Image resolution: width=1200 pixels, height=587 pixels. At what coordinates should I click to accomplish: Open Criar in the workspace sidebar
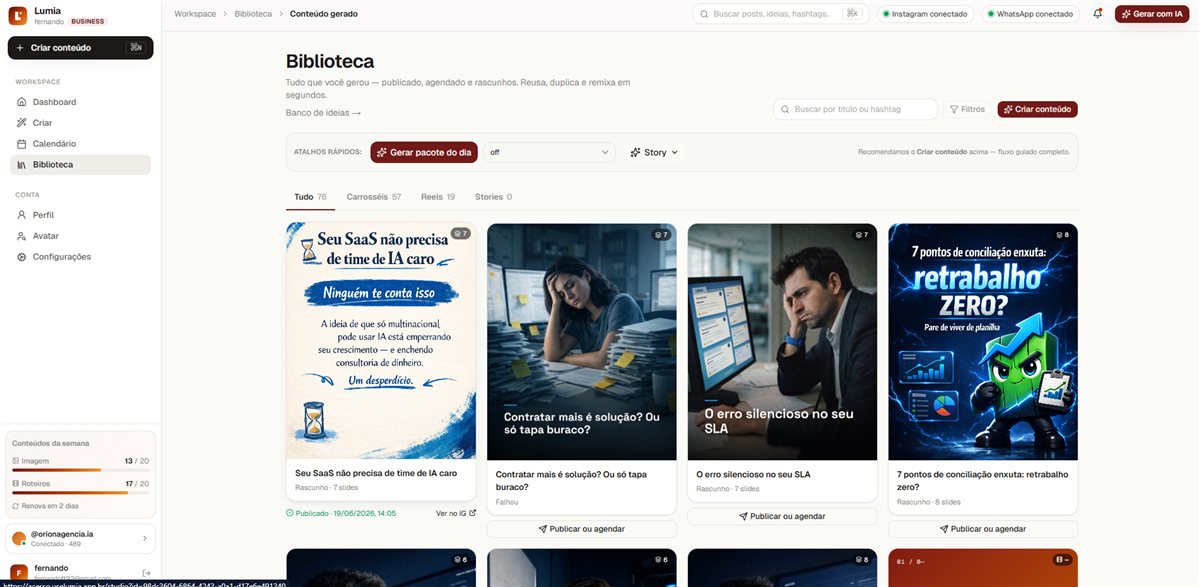click(x=80, y=123)
